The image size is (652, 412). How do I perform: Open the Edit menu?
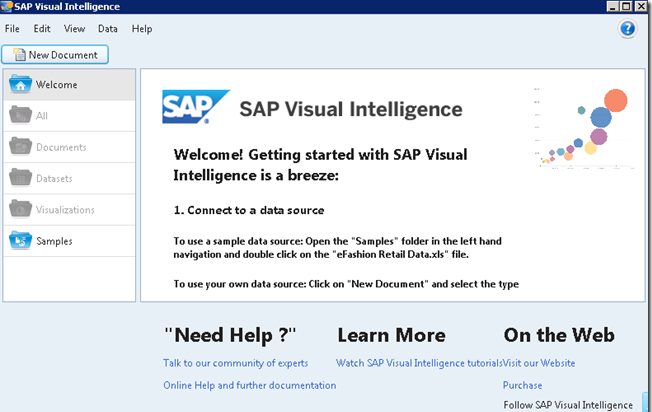(42, 29)
